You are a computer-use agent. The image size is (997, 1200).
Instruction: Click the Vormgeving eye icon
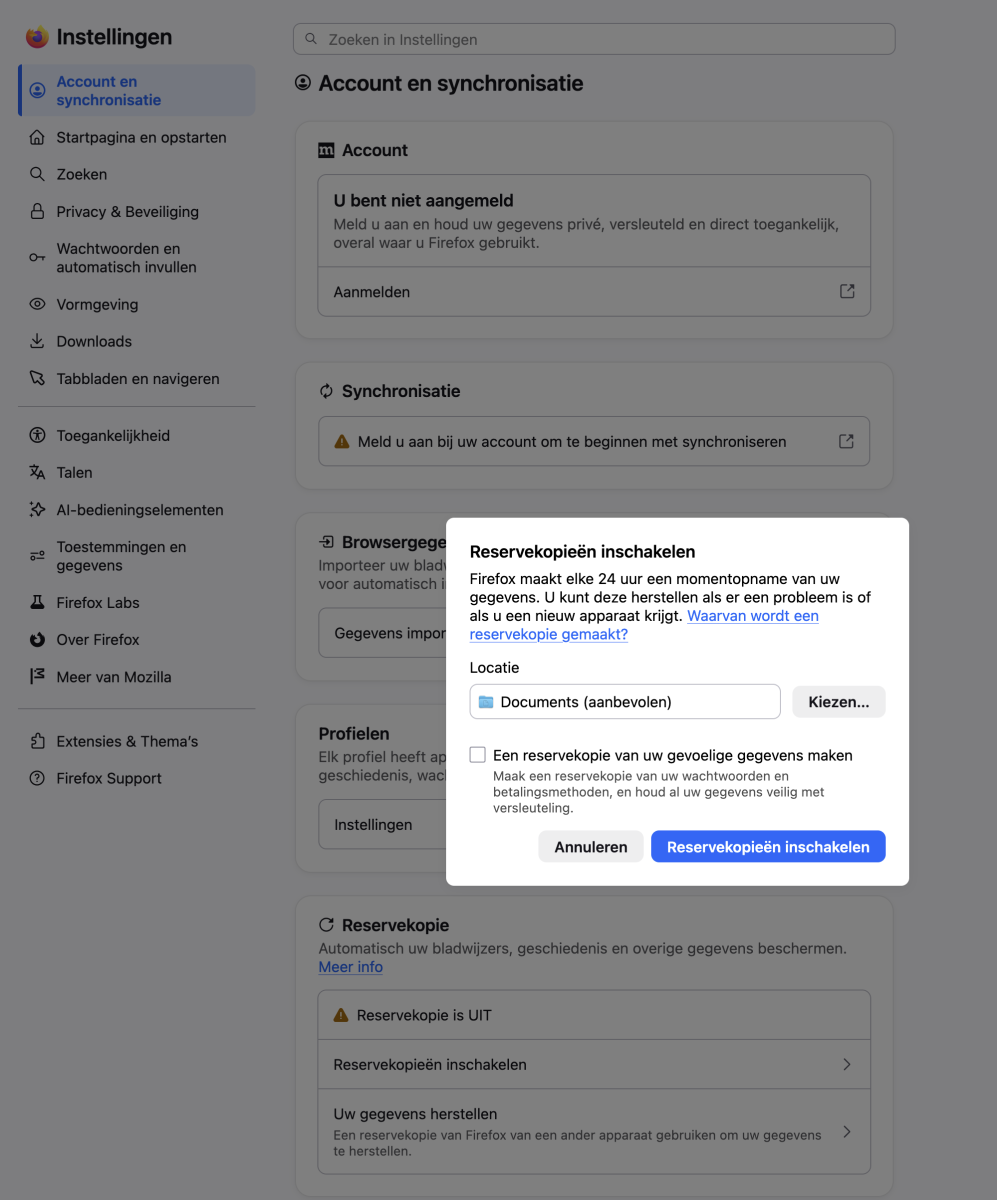(37, 304)
